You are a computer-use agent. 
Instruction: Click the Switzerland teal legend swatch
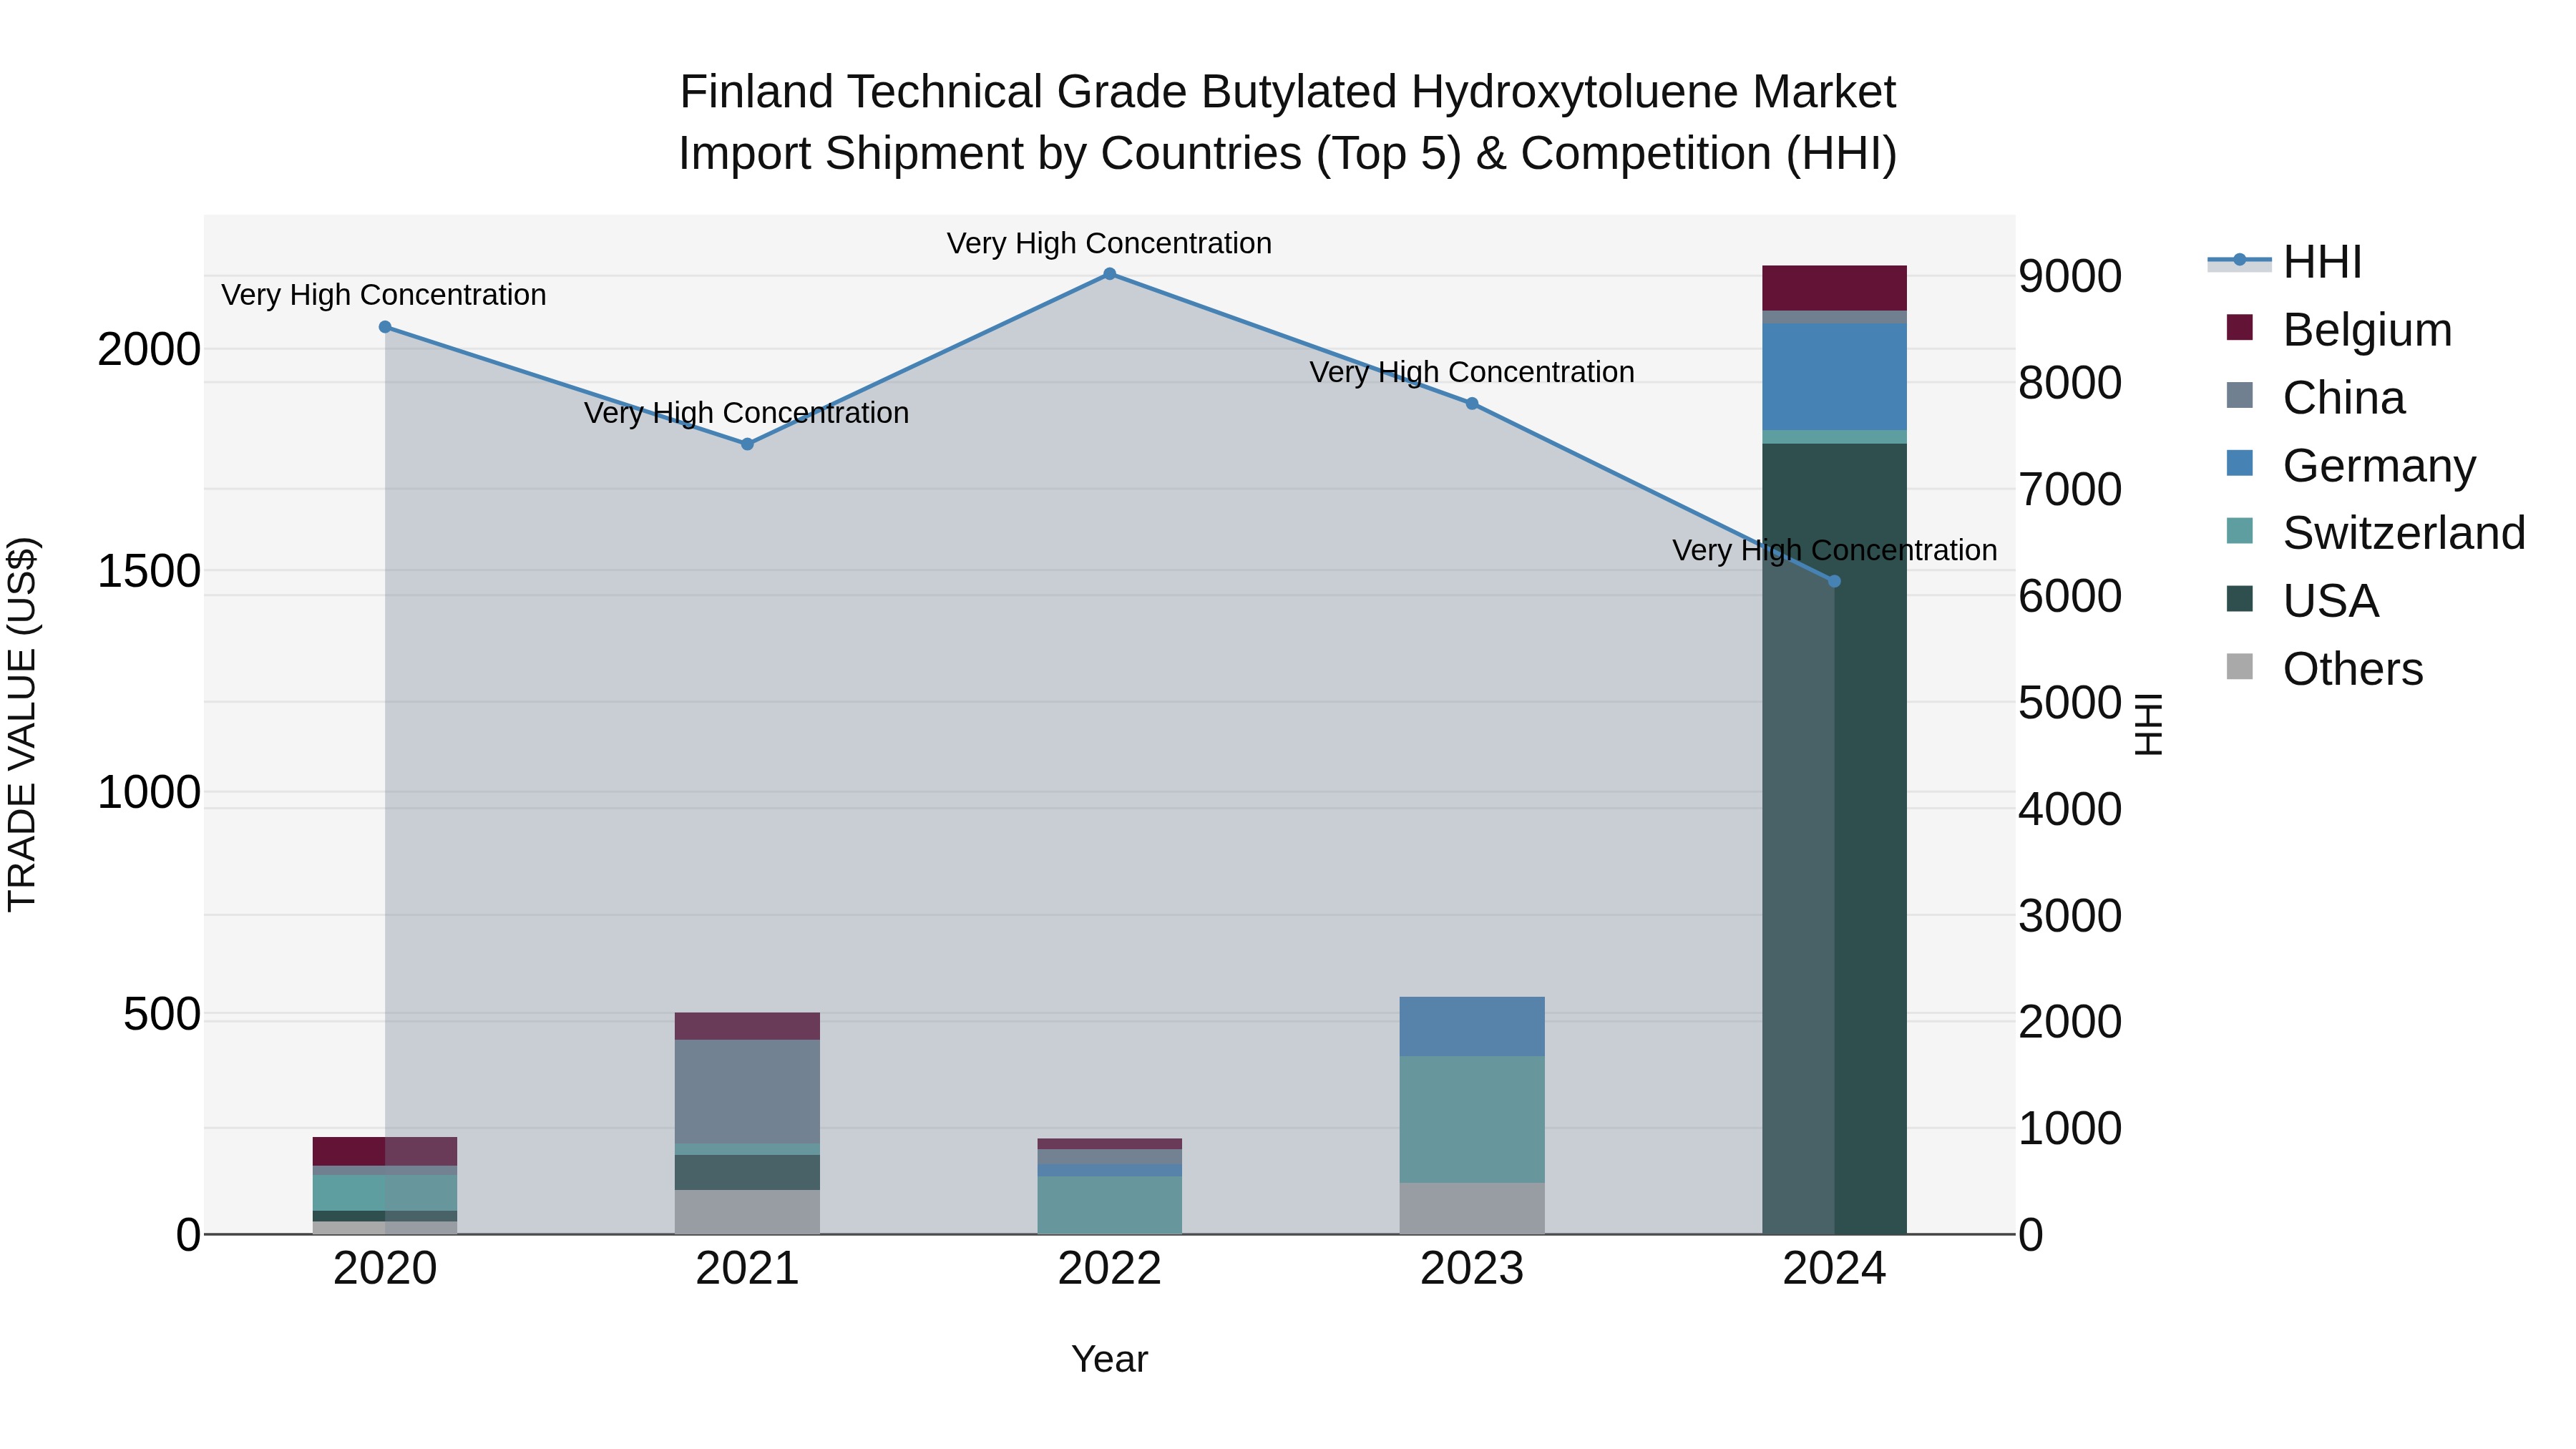click(x=2240, y=530)
